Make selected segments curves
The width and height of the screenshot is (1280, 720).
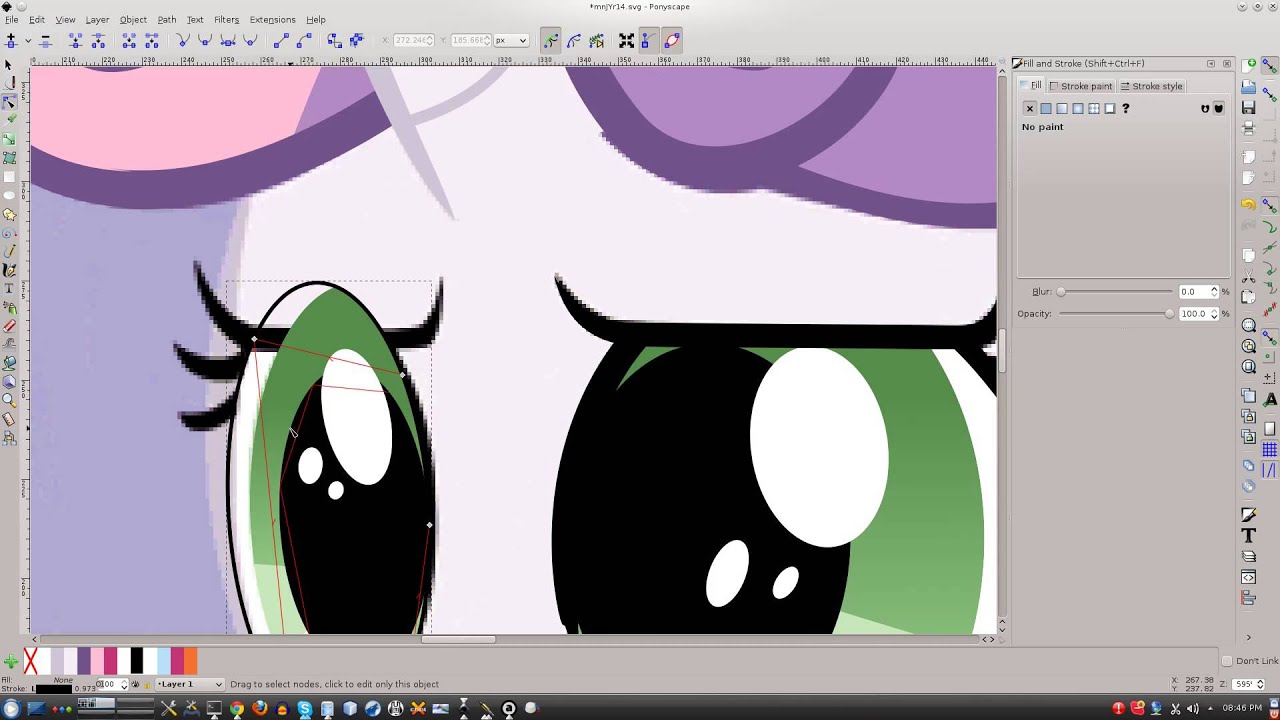coord(304,41)
